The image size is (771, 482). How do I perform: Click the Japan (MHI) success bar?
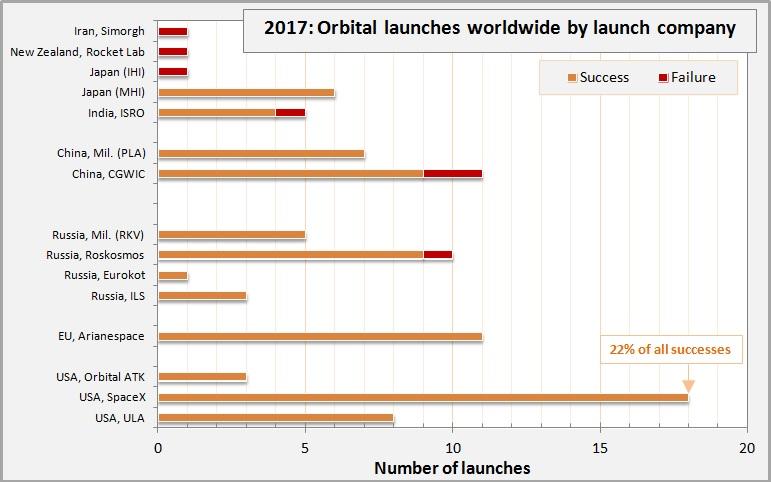click(246, 92)
